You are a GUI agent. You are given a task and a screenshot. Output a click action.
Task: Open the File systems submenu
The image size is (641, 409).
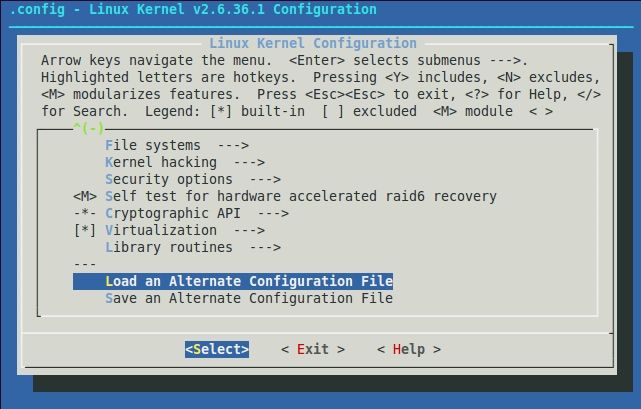point(177,145)
